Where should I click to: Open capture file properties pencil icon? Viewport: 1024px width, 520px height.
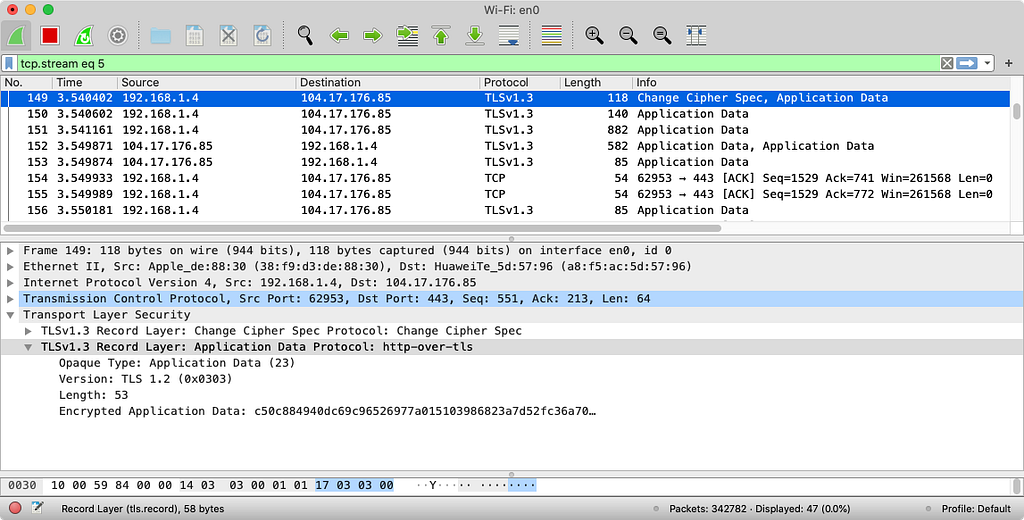click(37, 508)
